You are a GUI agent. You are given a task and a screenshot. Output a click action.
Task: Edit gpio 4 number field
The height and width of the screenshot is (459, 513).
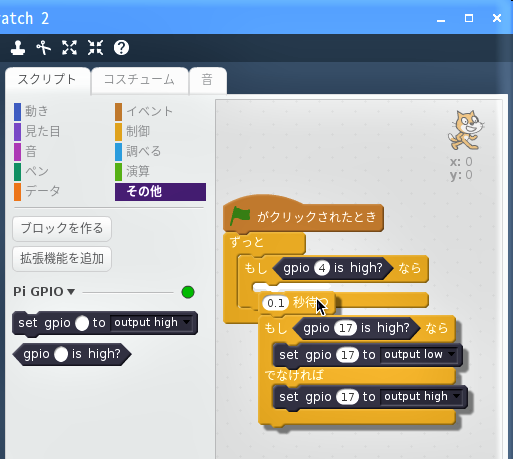pos(322,268)
